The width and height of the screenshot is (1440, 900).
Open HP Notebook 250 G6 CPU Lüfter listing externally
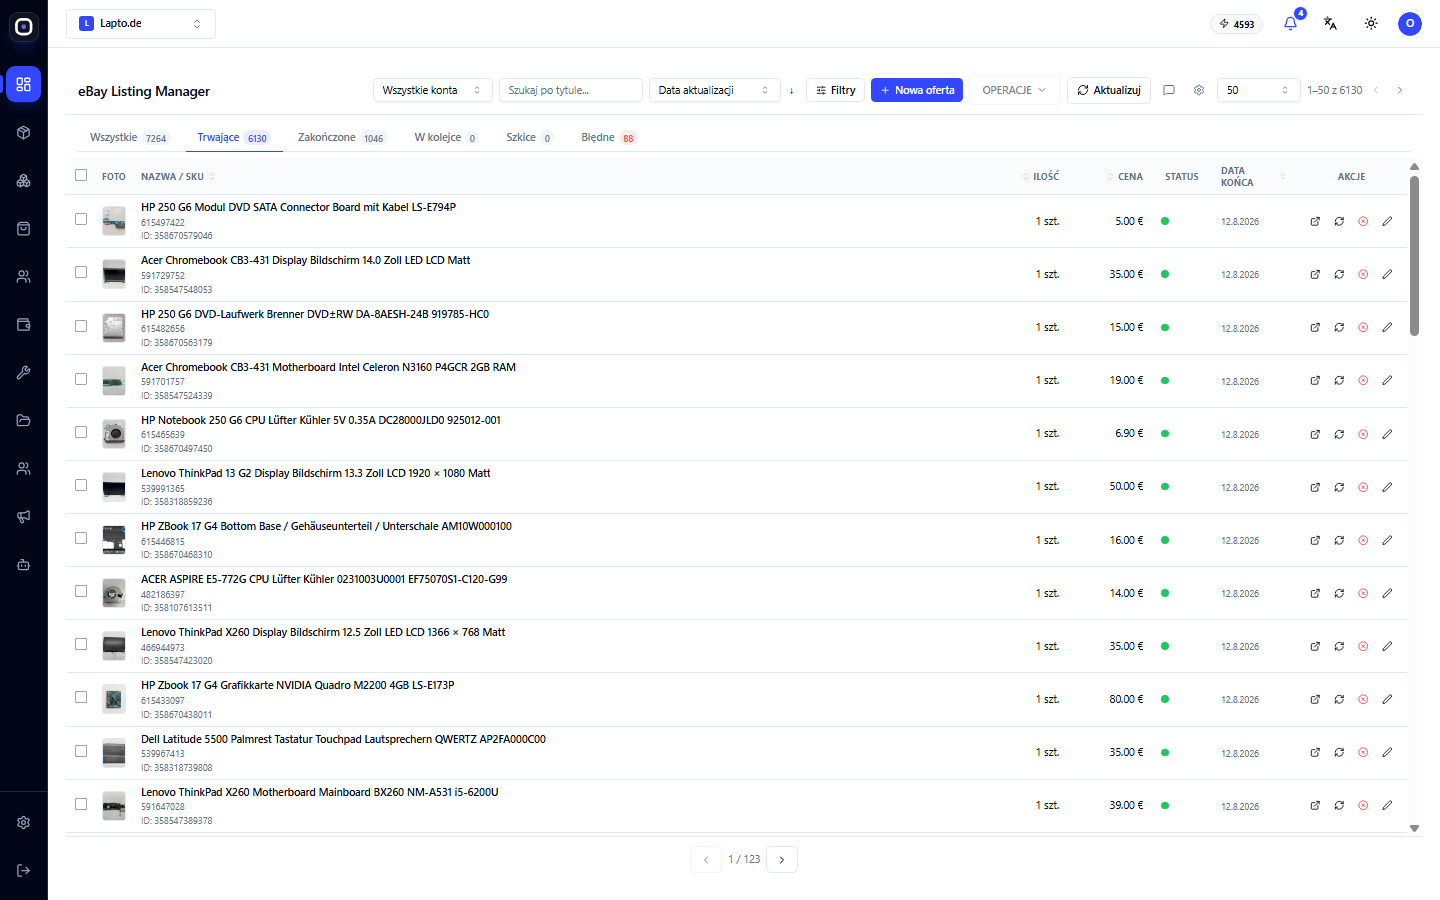1315,435
